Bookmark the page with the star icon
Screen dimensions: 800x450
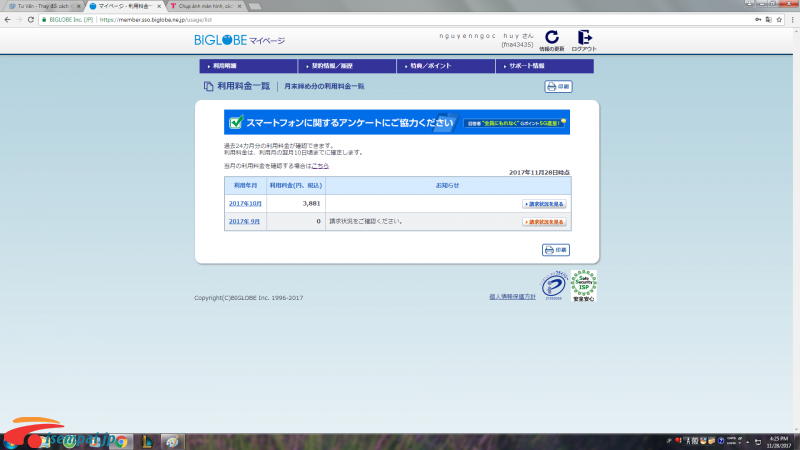(779, 20)
